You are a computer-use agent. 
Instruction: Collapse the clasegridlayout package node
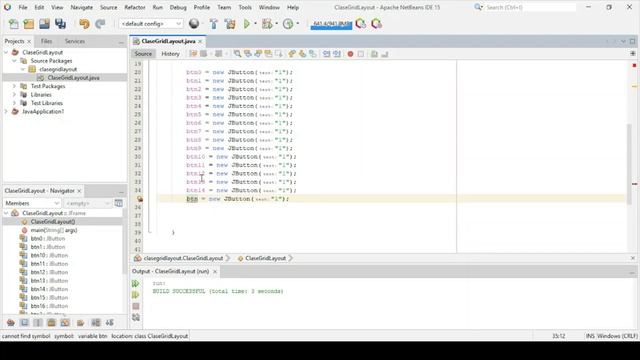coord(23,69)
